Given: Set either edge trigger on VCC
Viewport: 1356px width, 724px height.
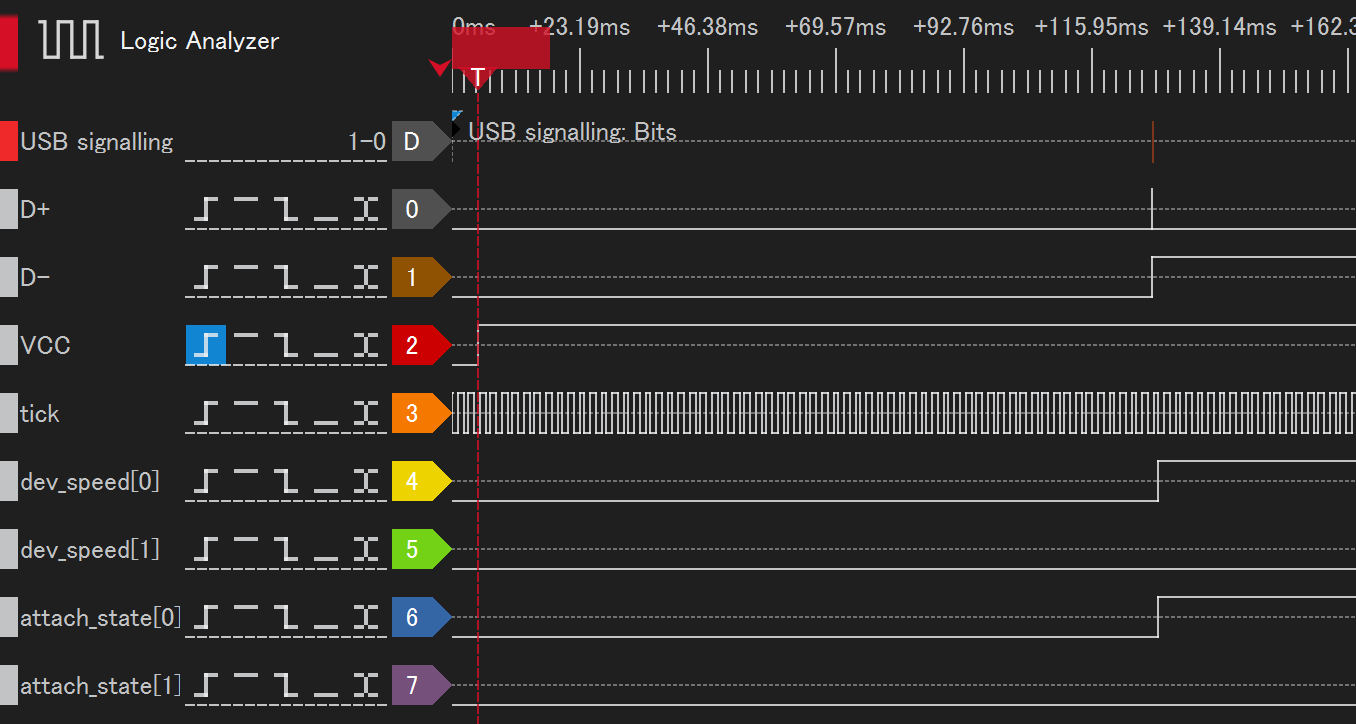Looking at the screenshot, I should click(x=366, y=345).
